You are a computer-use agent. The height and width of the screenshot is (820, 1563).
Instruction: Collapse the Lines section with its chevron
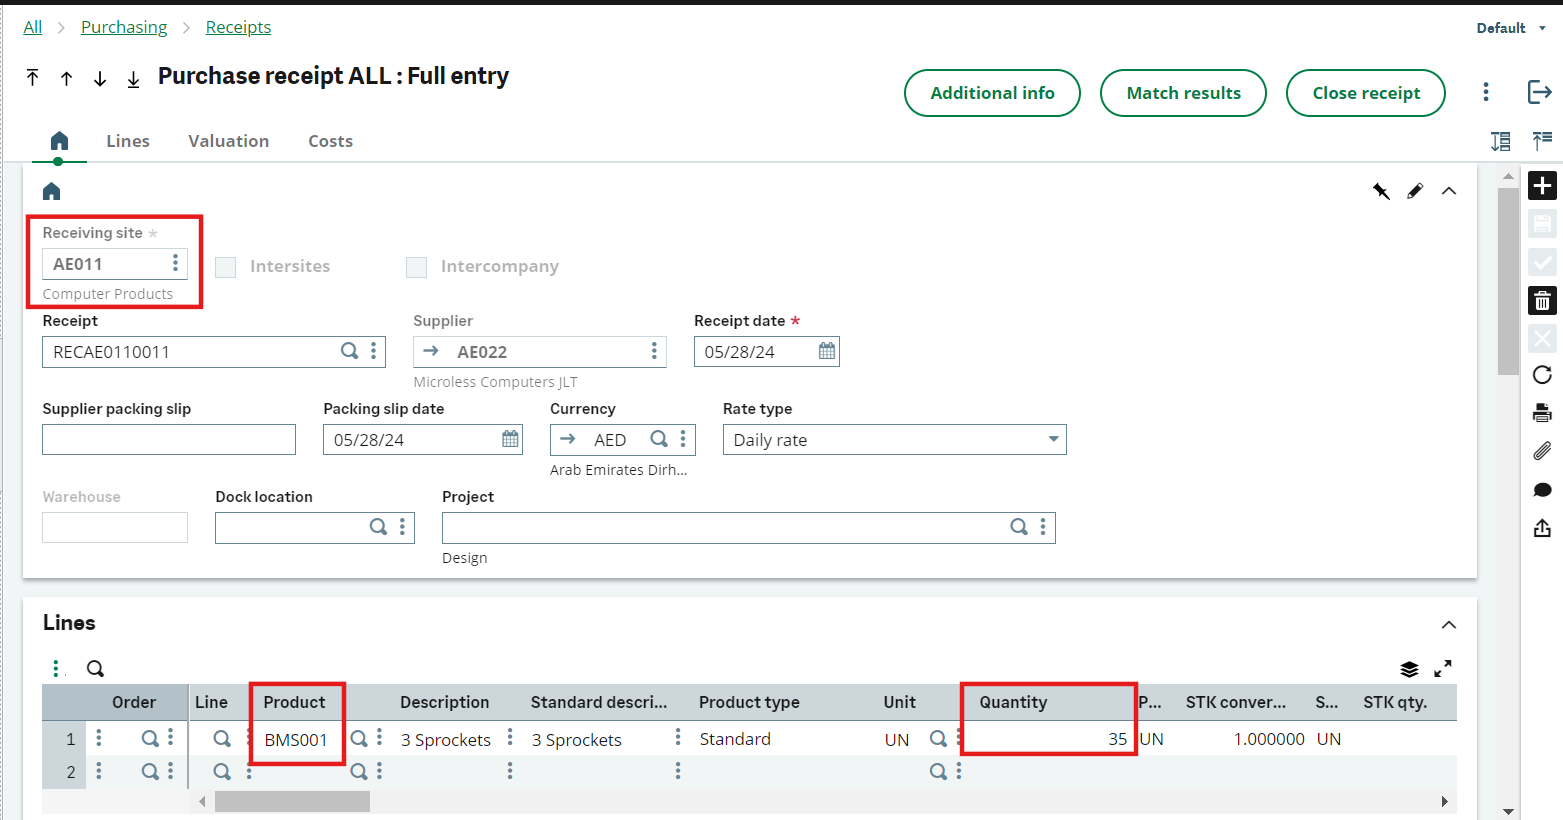(x=1449, y=623)
